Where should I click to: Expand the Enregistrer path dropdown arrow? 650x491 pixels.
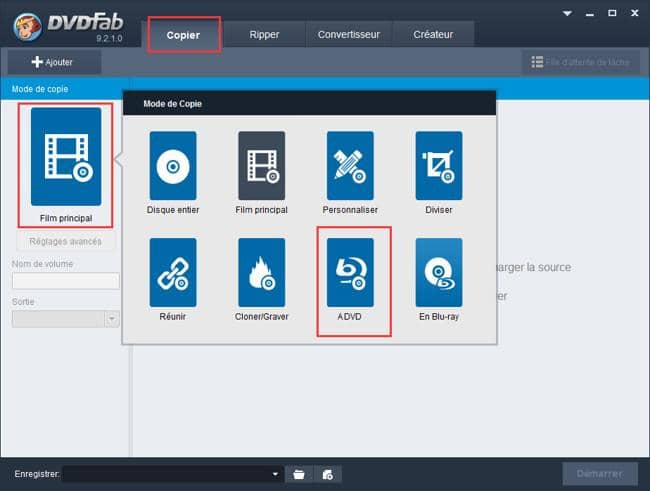275,474
